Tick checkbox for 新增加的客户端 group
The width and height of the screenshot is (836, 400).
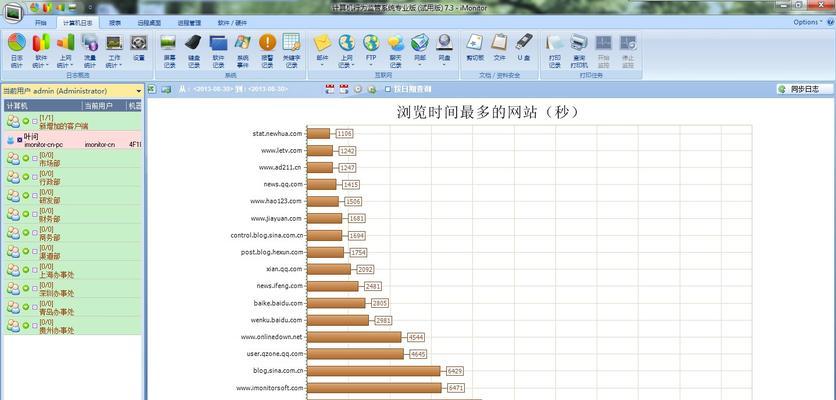(35, 122)
